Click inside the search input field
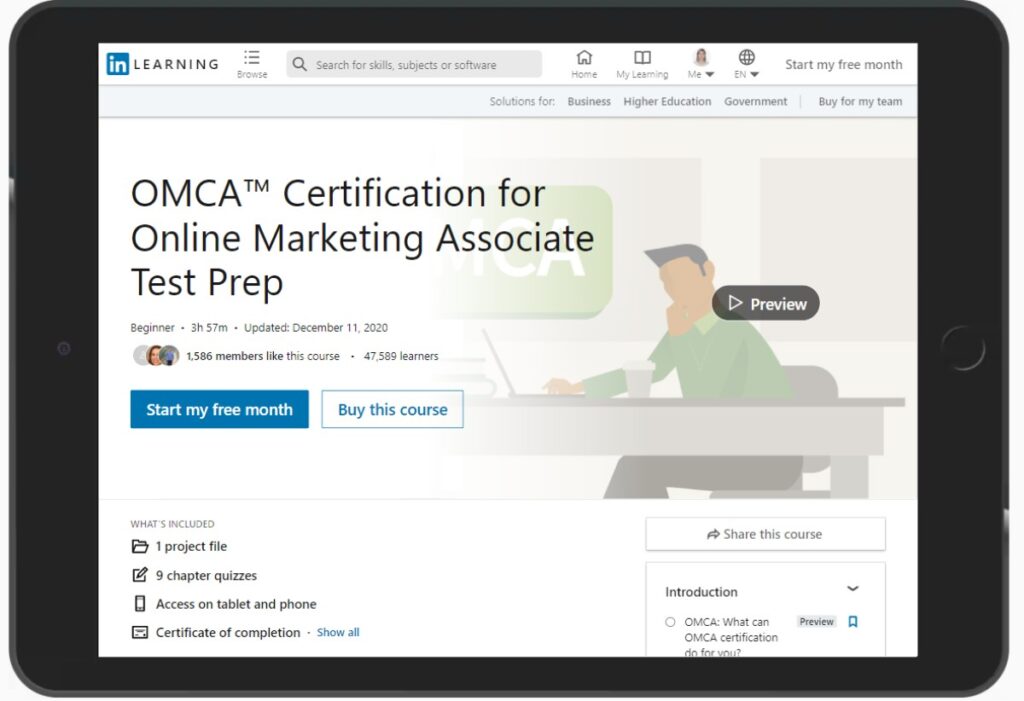 click(x=413, y=64)
